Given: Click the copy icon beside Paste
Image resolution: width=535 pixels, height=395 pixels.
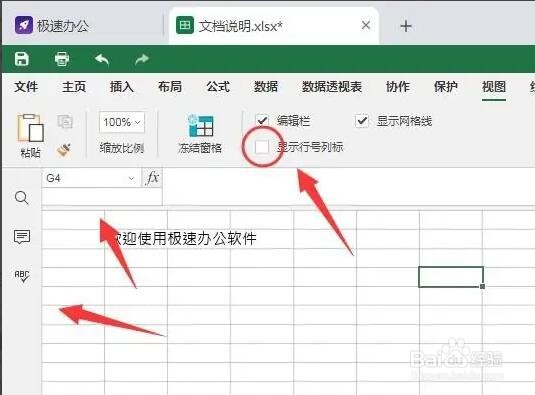Looking at the screenshot, I should click(x=65, y=121).
